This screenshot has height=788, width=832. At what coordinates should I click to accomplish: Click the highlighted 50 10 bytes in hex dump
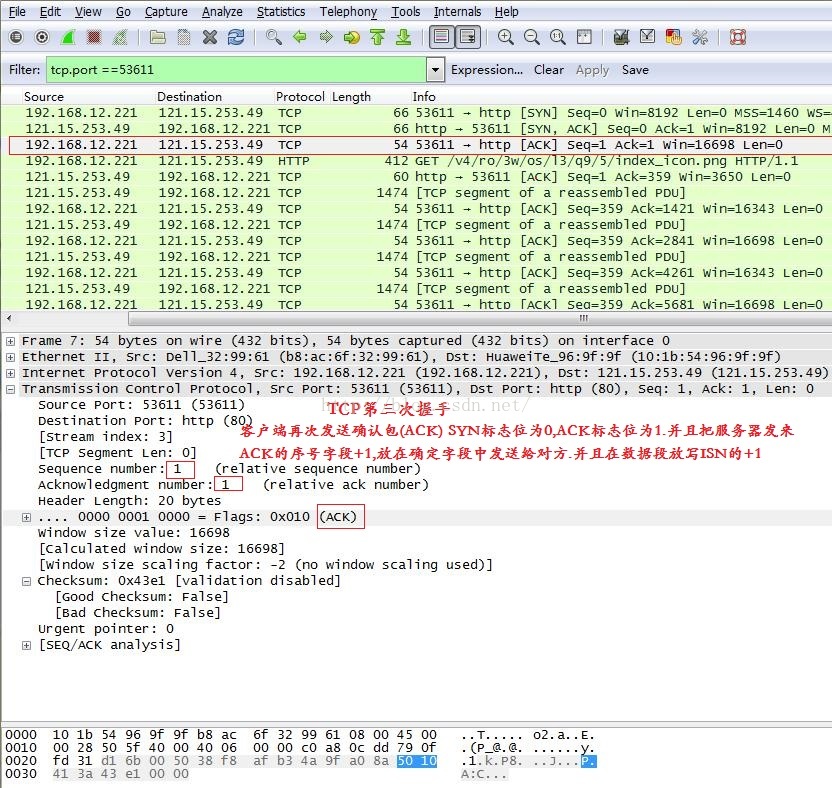pos(417,761)
